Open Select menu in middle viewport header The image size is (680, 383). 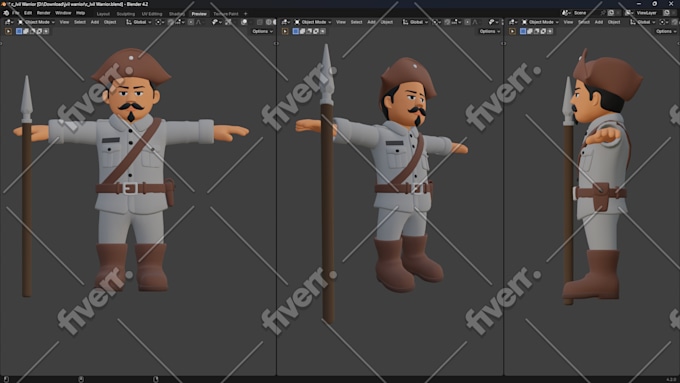pos(356,22)
